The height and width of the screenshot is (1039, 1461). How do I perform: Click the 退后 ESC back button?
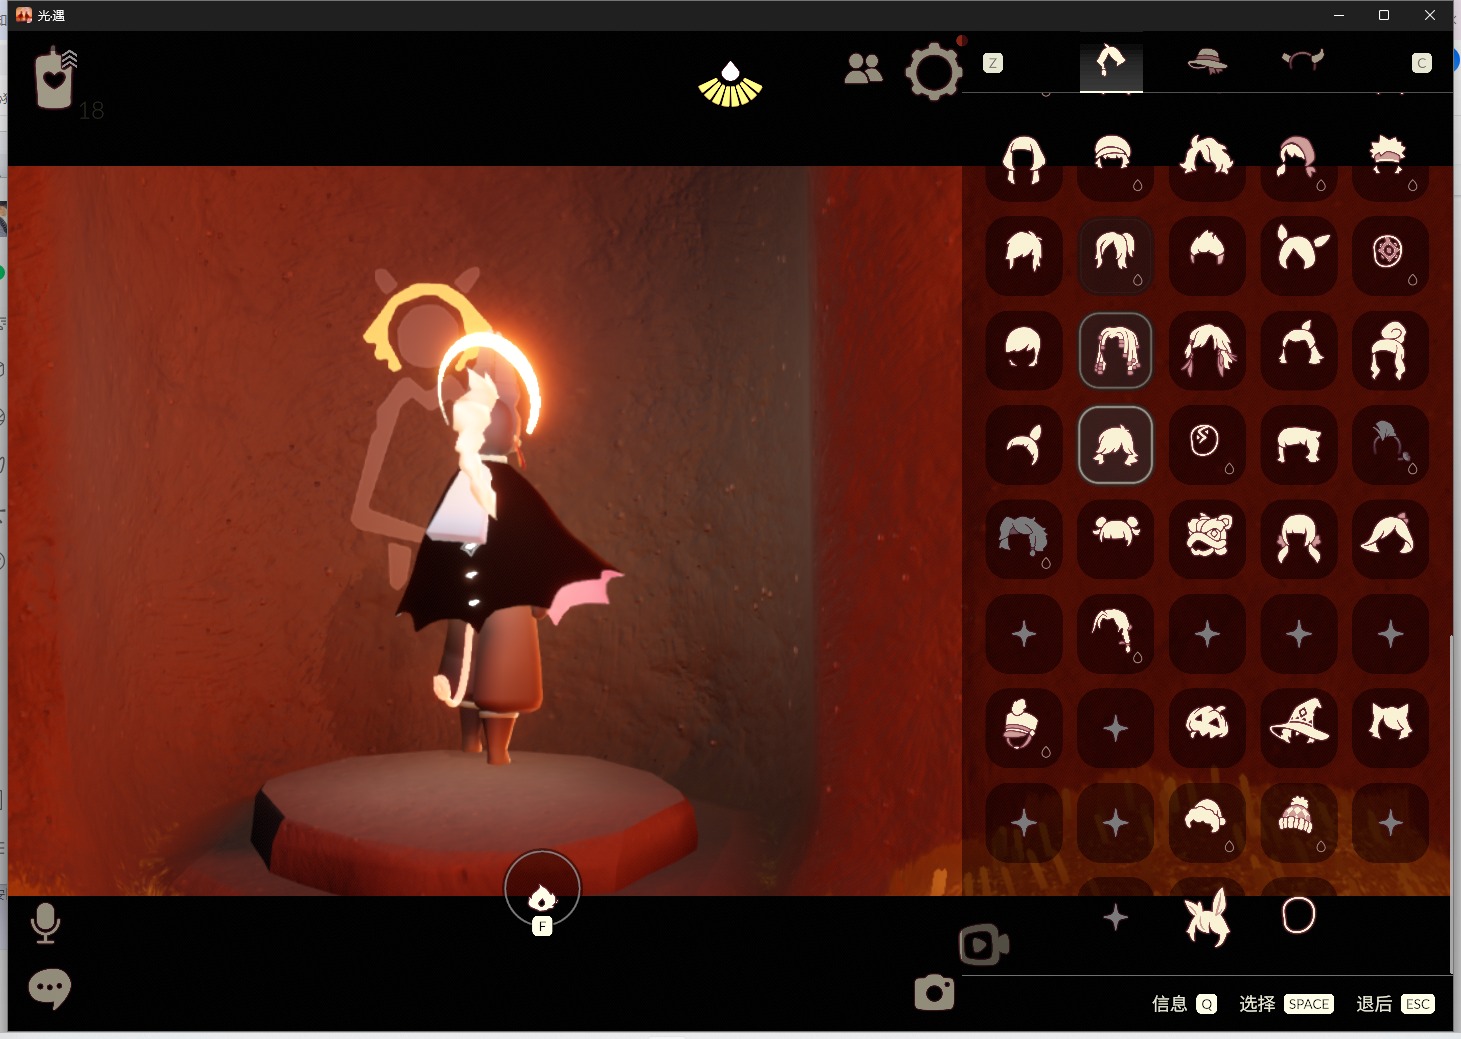coord(1395,1004)
